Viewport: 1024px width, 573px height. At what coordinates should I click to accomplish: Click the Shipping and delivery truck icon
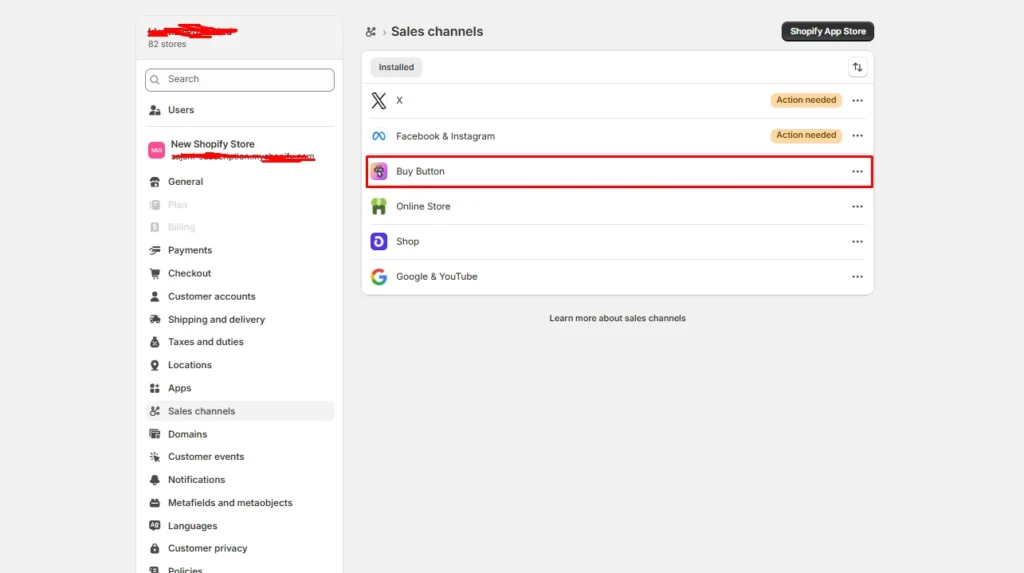[x=155, y=319]
